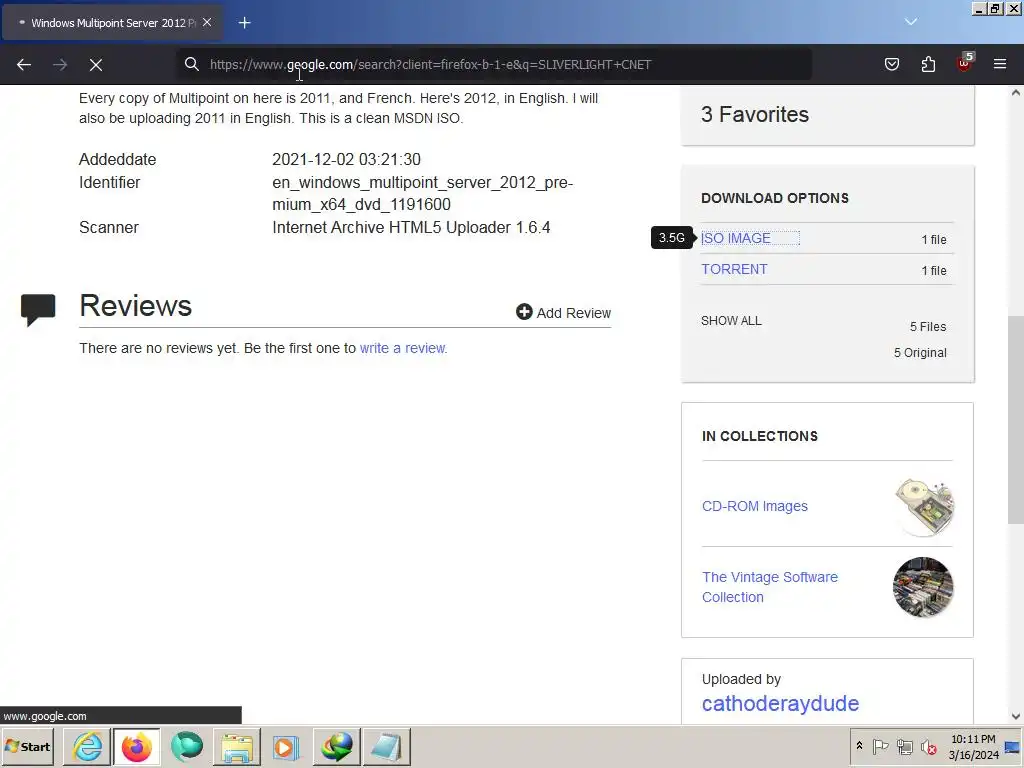The height and width of the screenshot is (768, 1024).
Task: Stop loading the page
Action: pos(96,64)
